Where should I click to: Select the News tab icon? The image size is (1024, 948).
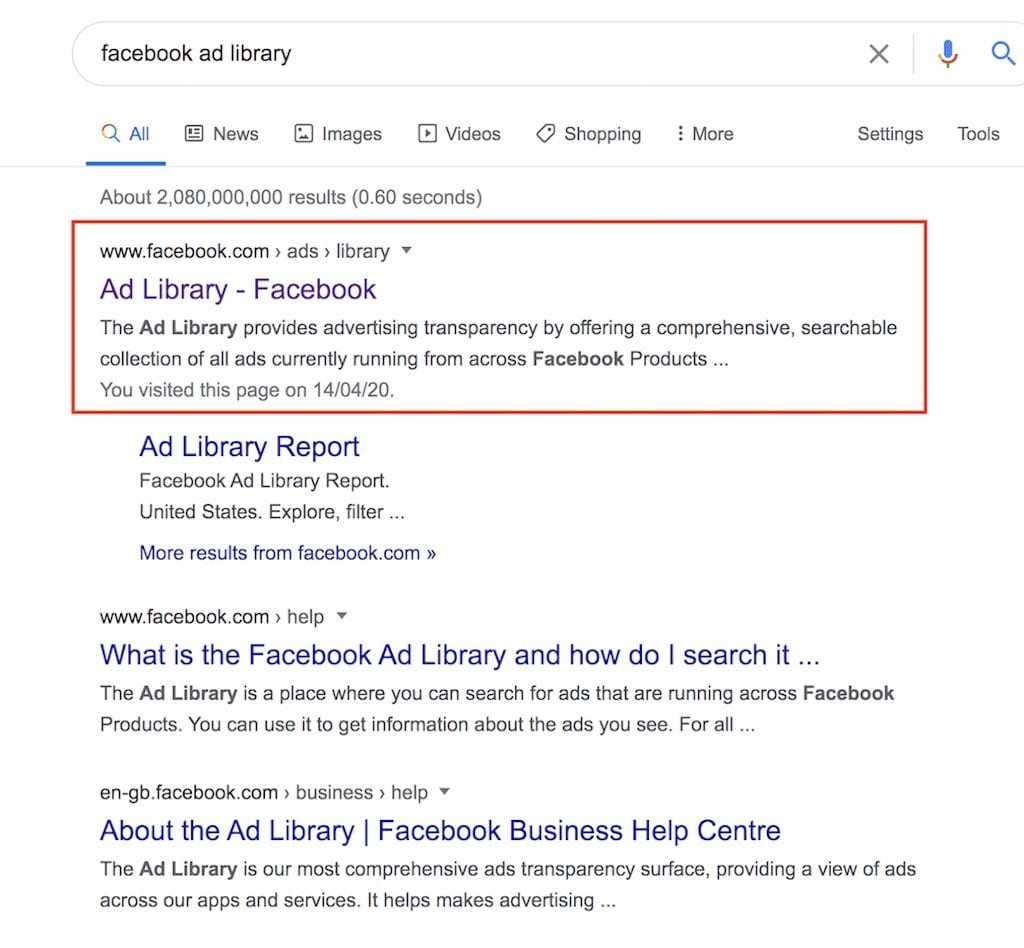click(x=194, y=133)
